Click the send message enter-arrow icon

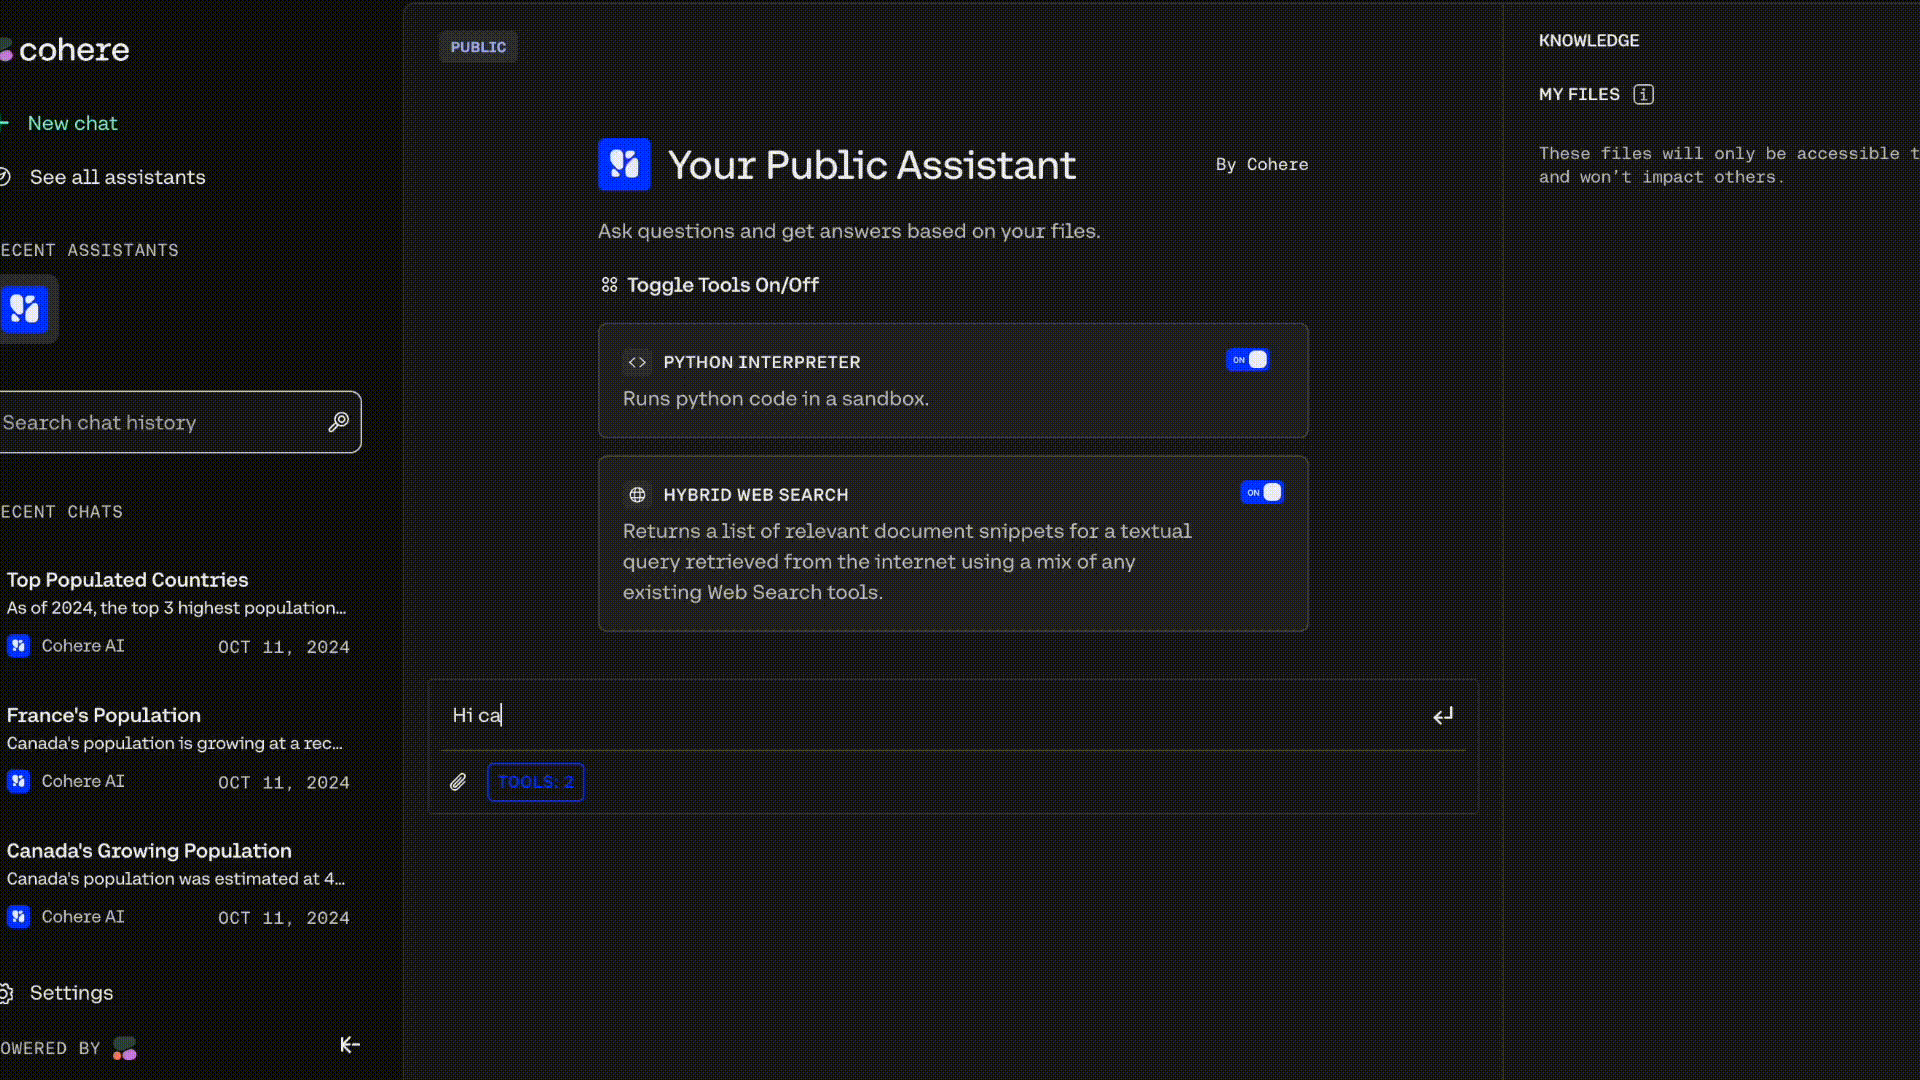(x=1442, y=716)
